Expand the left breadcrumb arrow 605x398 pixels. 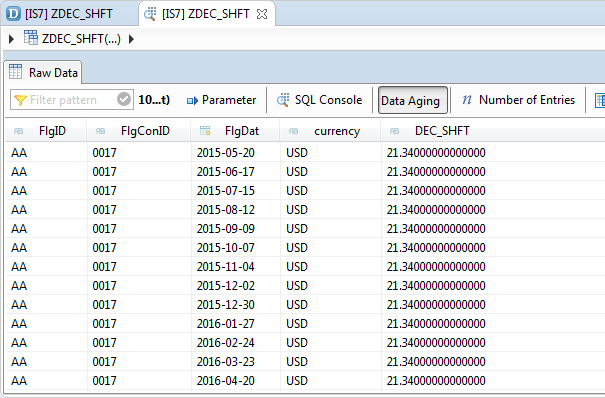tap(11, 39)
